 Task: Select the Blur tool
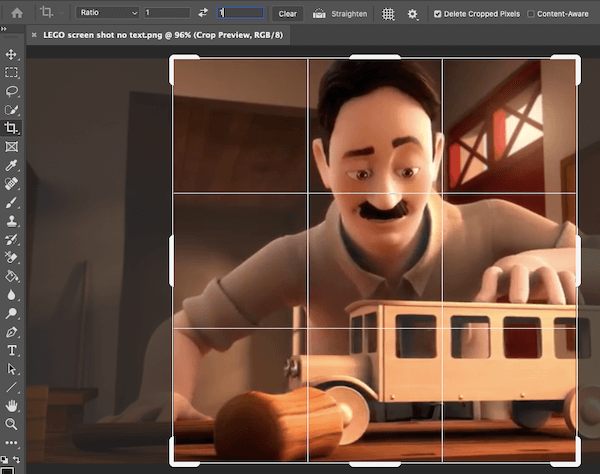(11, 295)
